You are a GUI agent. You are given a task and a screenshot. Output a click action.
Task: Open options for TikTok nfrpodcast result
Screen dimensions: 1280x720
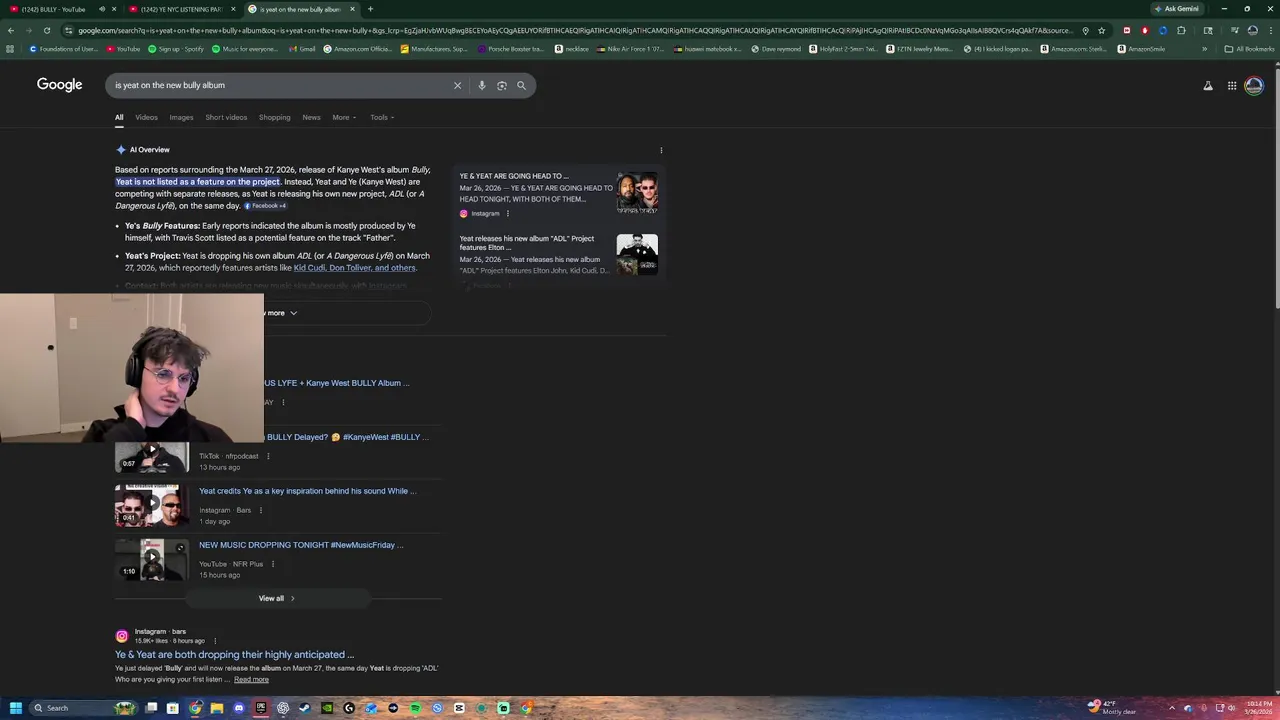pyautogui.click(x=267, y=456)
